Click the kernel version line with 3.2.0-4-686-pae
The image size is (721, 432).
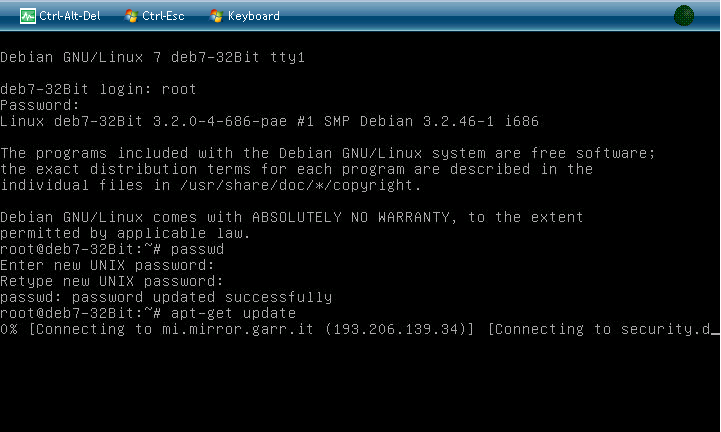click(269, 121)
